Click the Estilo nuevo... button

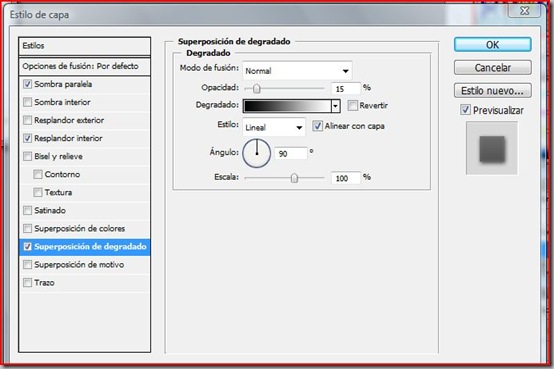(493, 91)
